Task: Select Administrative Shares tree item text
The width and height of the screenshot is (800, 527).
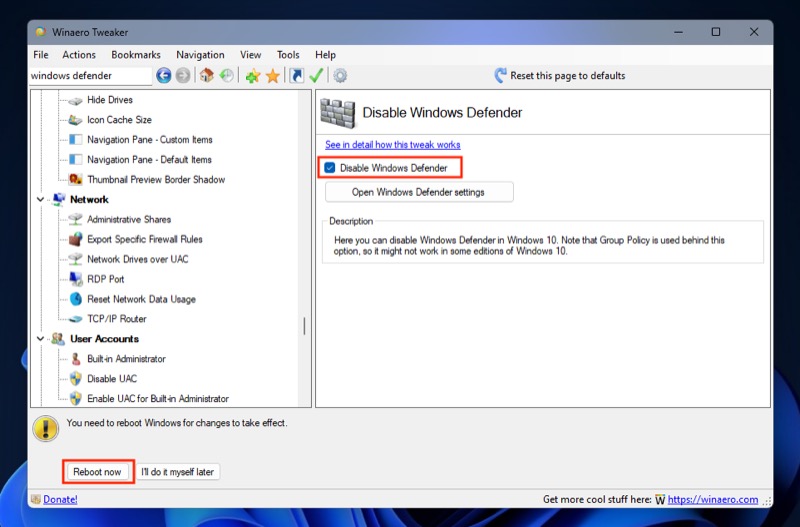Action: (x=129, y=219)
